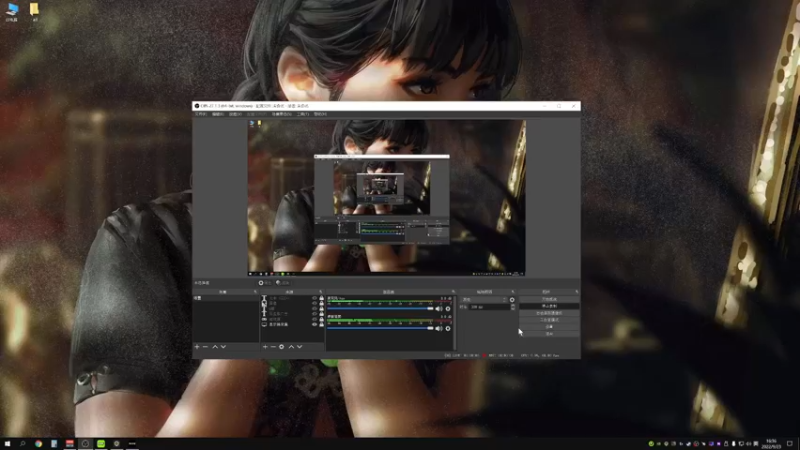Open Windows Start menu
The image size is (800, 450).
pyautogui.click(x=7, y=444)
